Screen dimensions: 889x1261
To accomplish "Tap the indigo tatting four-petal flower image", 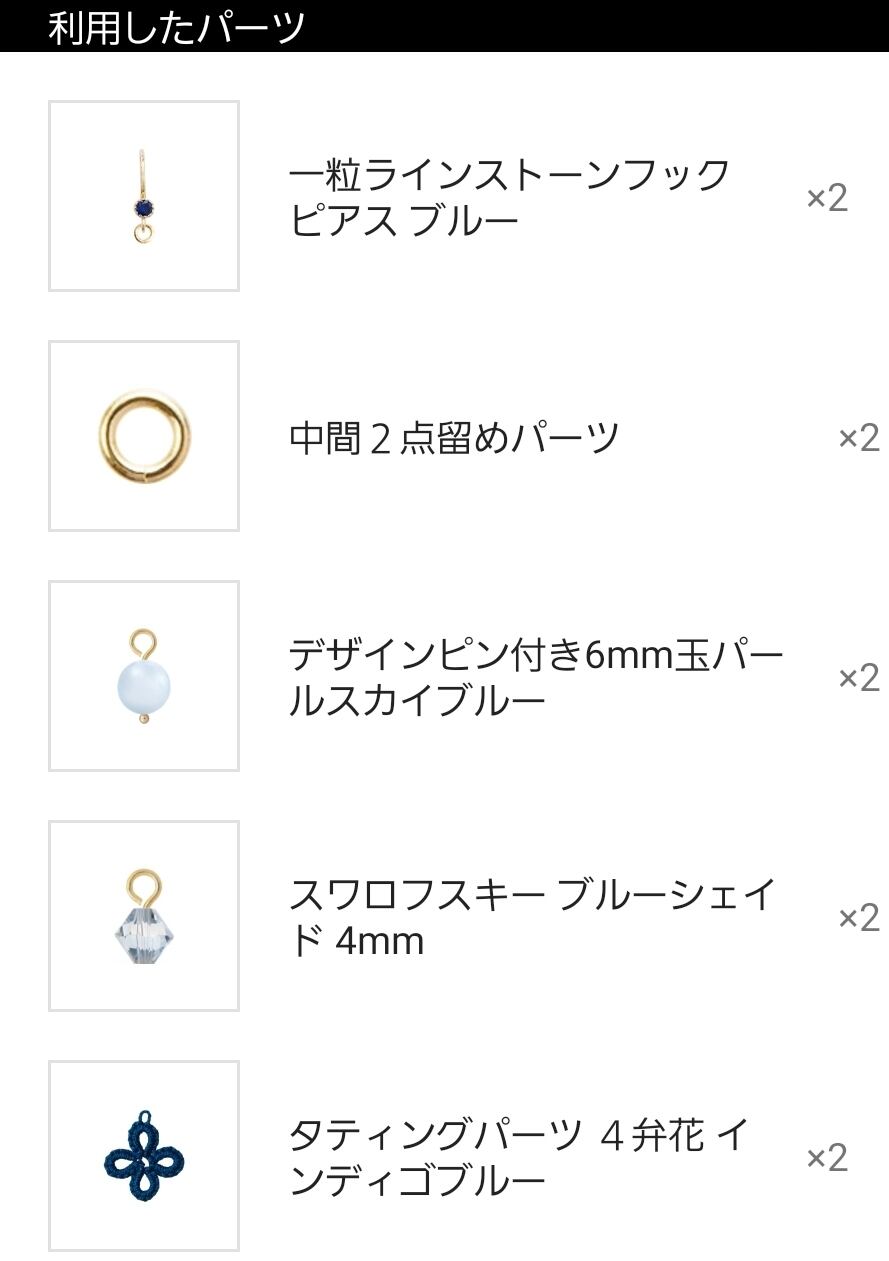I will click(x=144, y=1156).
